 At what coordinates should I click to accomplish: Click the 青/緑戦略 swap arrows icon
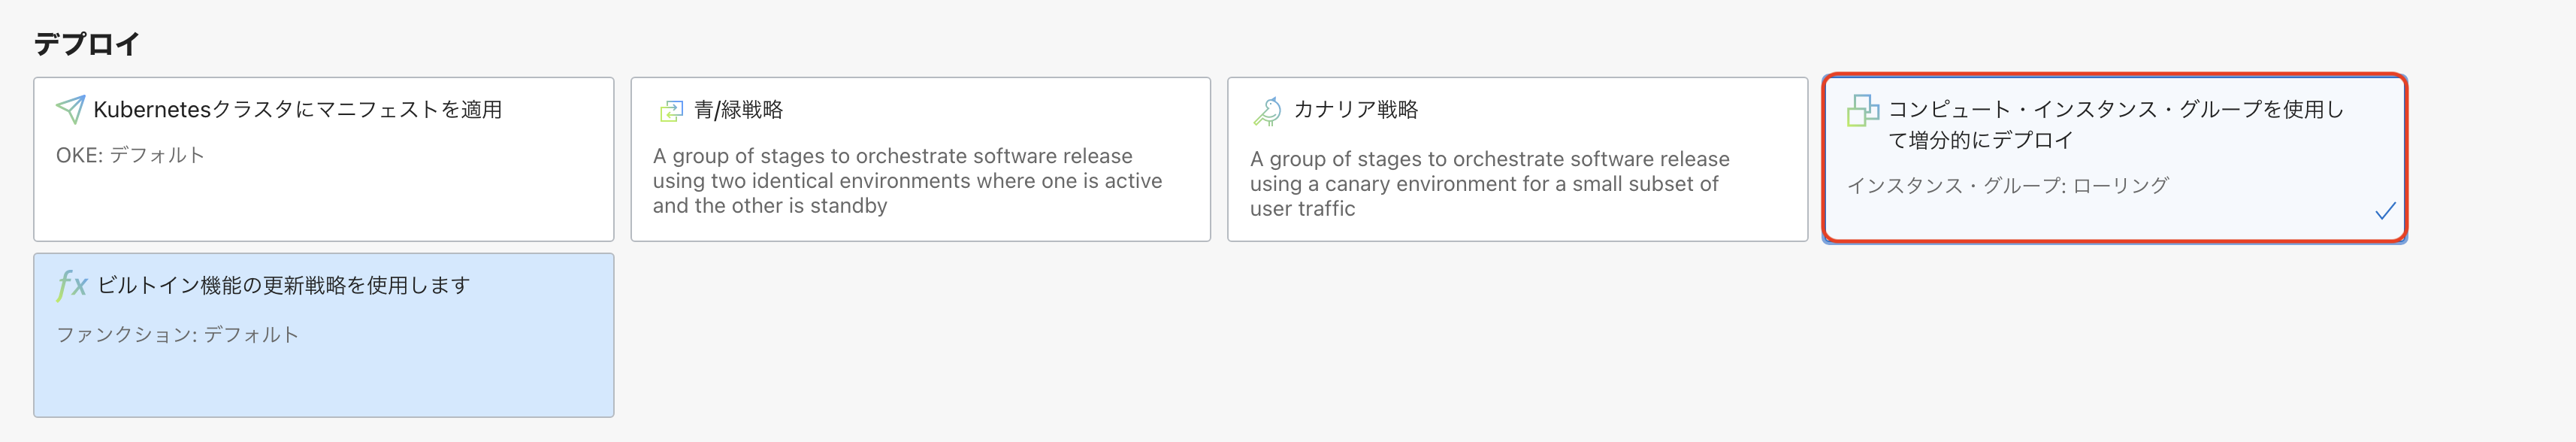tap(671, 111)
